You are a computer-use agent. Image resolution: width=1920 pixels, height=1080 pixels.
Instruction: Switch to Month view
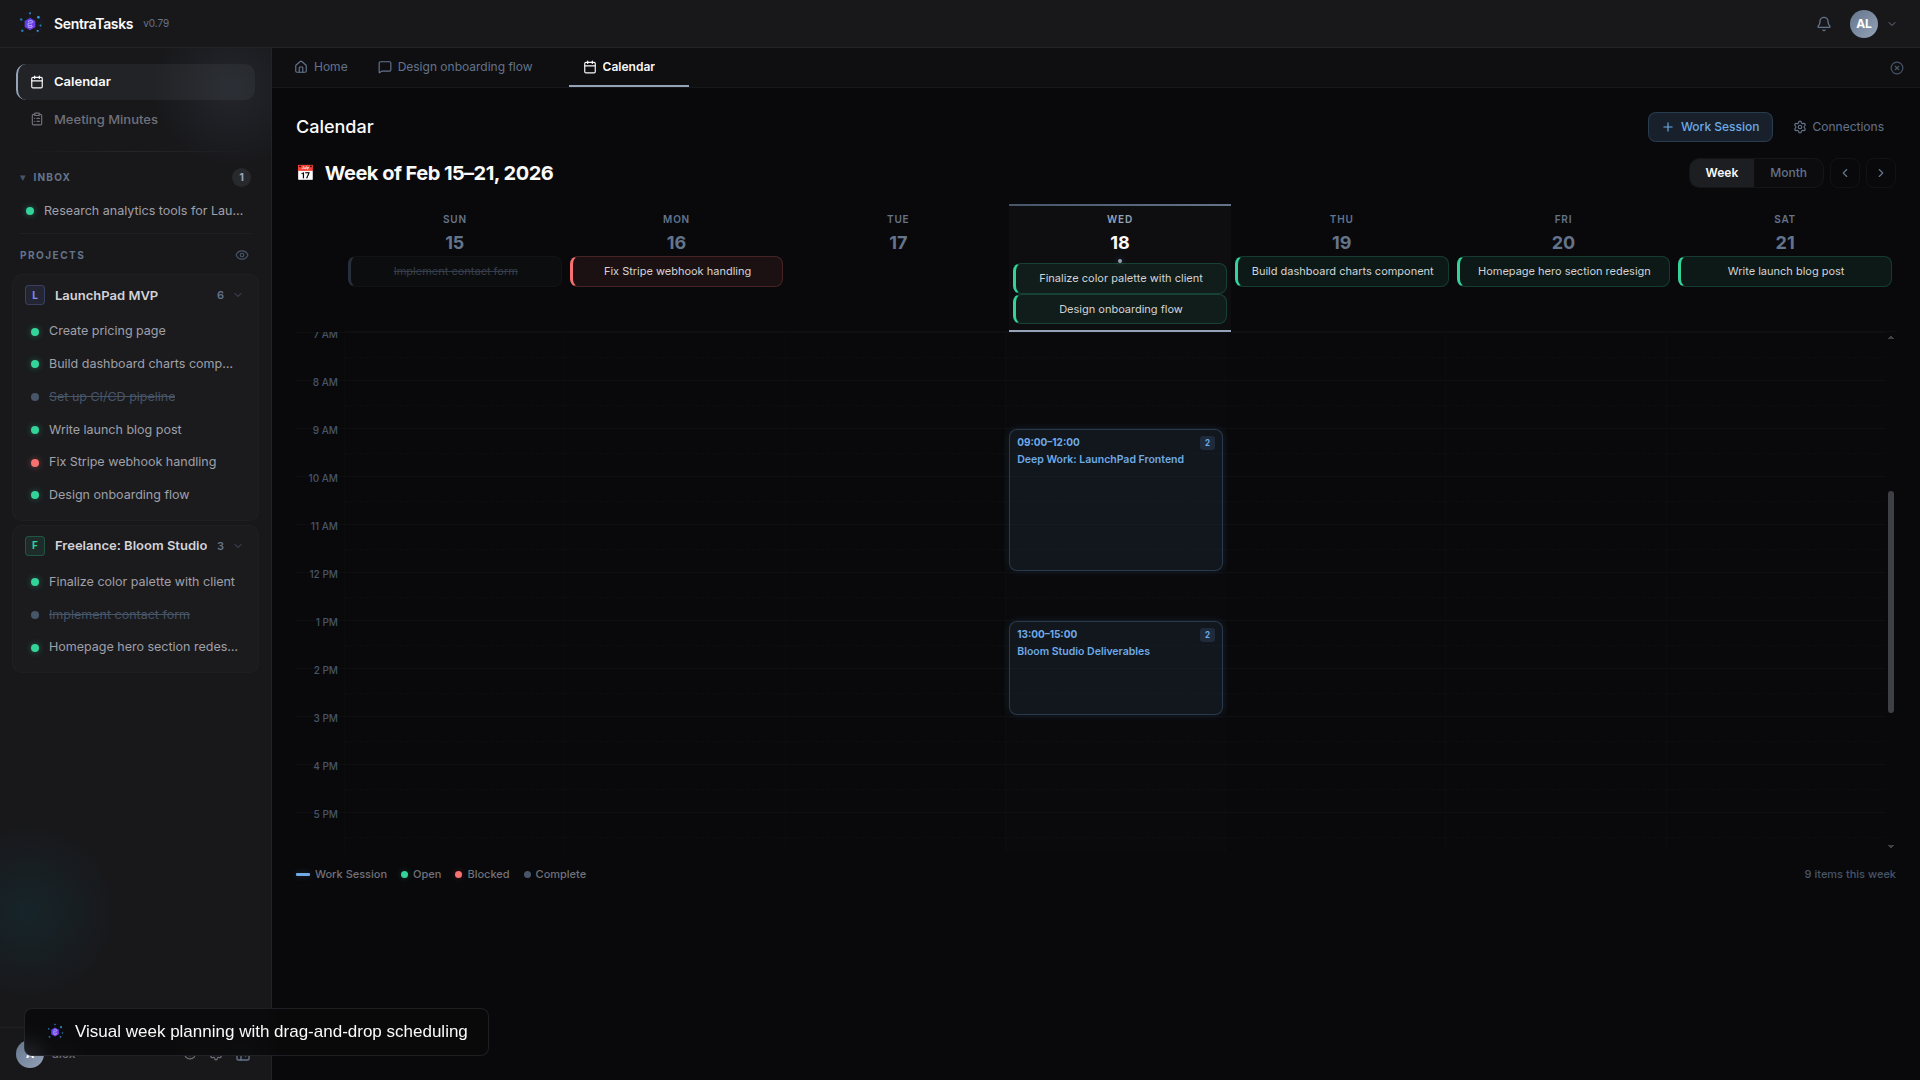[1787, 172]
